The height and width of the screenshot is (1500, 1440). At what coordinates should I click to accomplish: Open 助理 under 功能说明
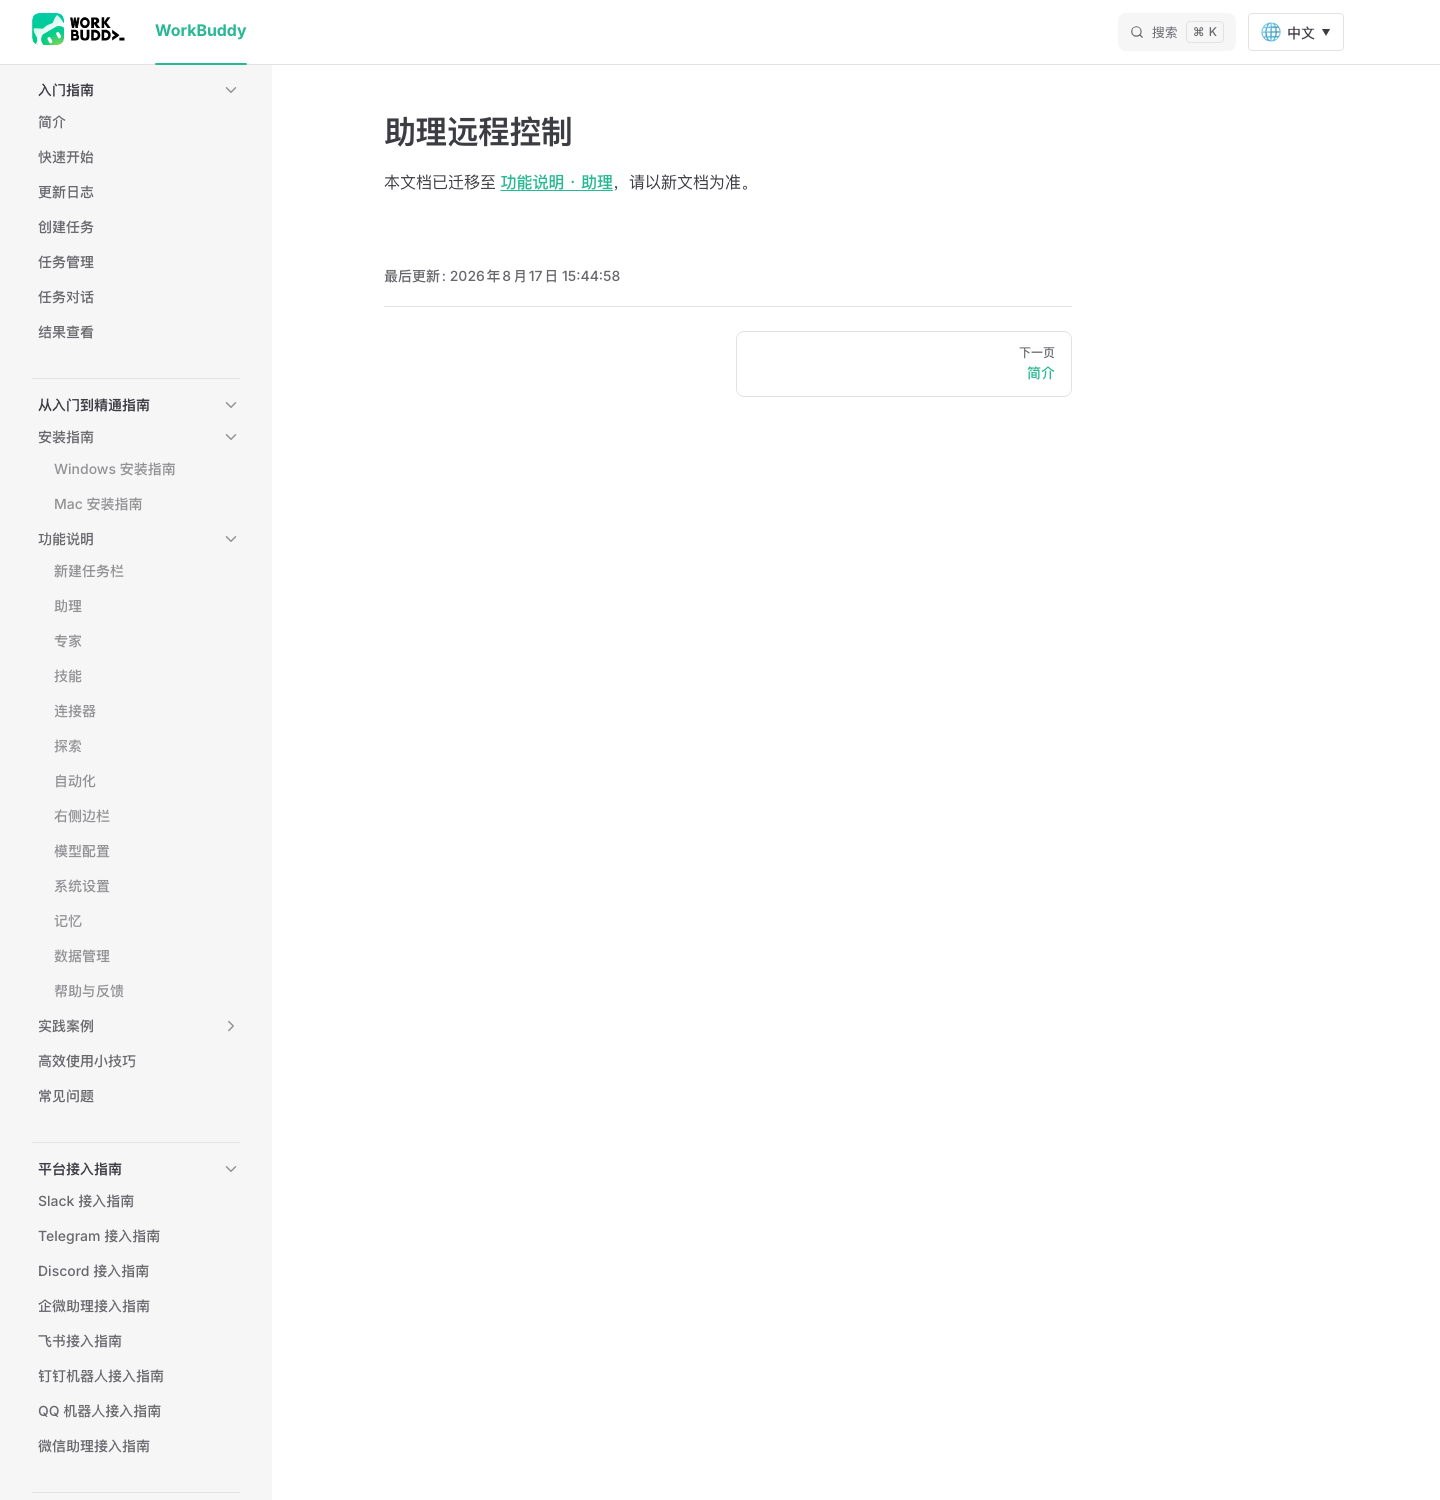(68, 606)
